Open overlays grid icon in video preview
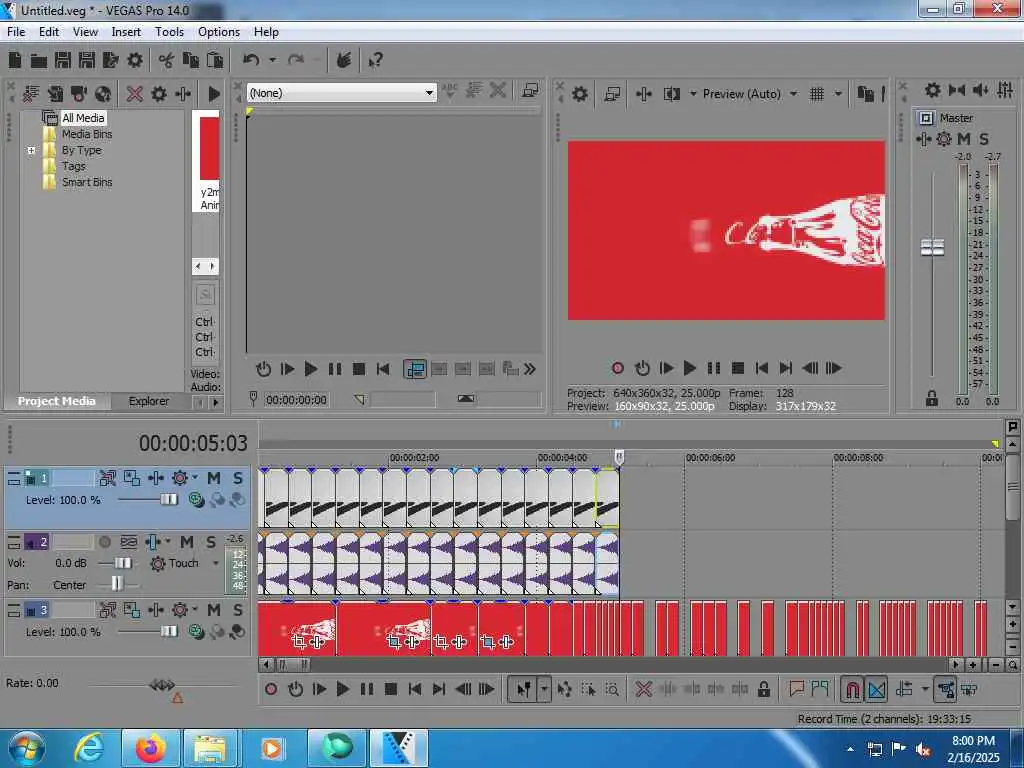 pos(816,94)
